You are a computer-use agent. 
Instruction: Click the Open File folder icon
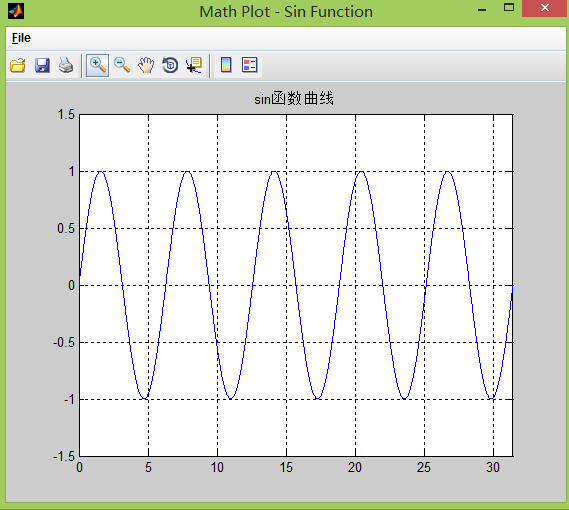18,66
